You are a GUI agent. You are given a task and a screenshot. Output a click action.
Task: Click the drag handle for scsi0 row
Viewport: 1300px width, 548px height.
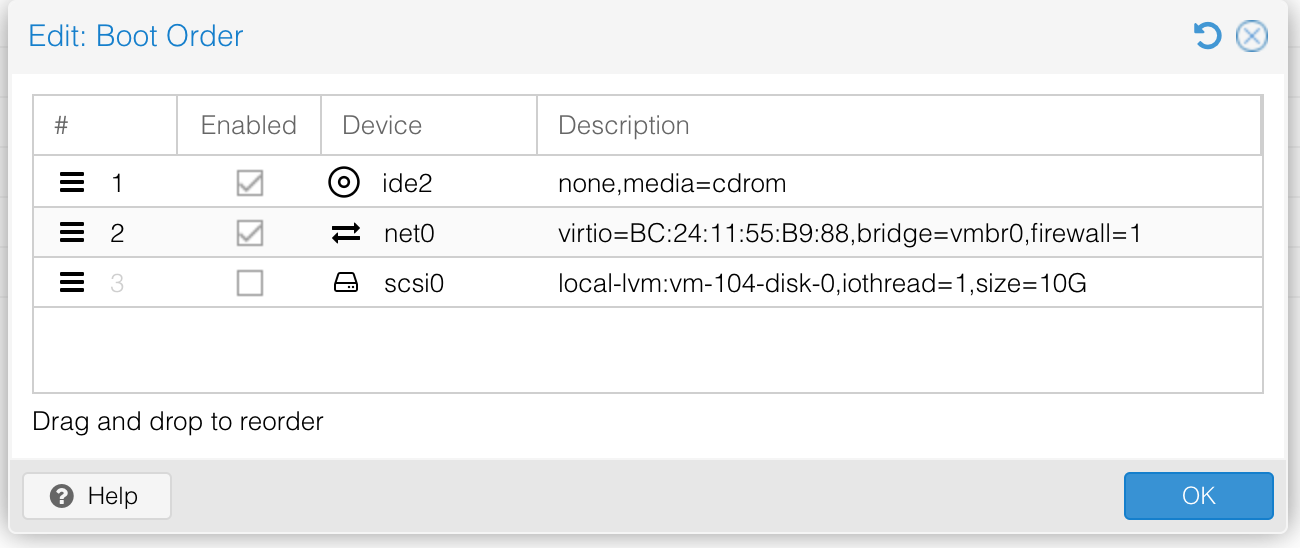(x=71, y=284)
